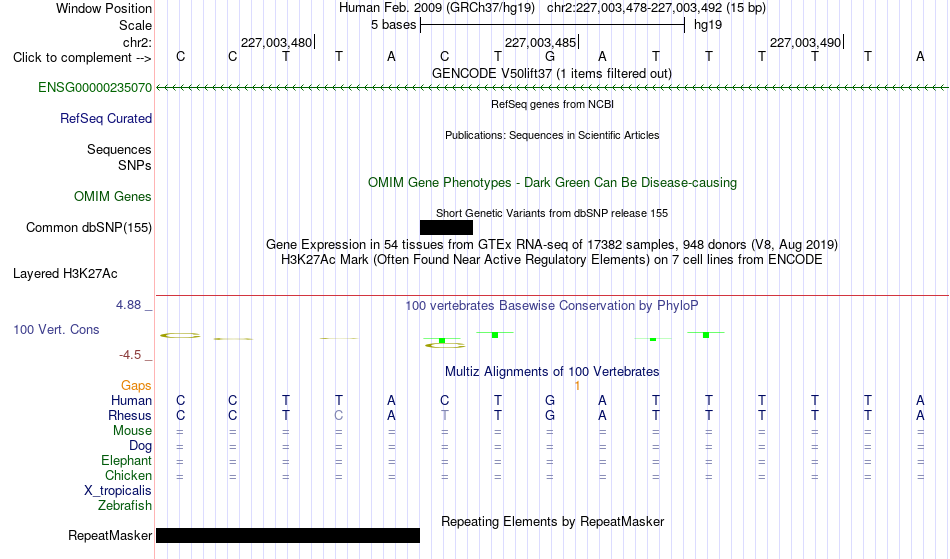Click the 227,003,480 position marker
Viewport: 950px width, 559px height.
click(x=277, y=42)
